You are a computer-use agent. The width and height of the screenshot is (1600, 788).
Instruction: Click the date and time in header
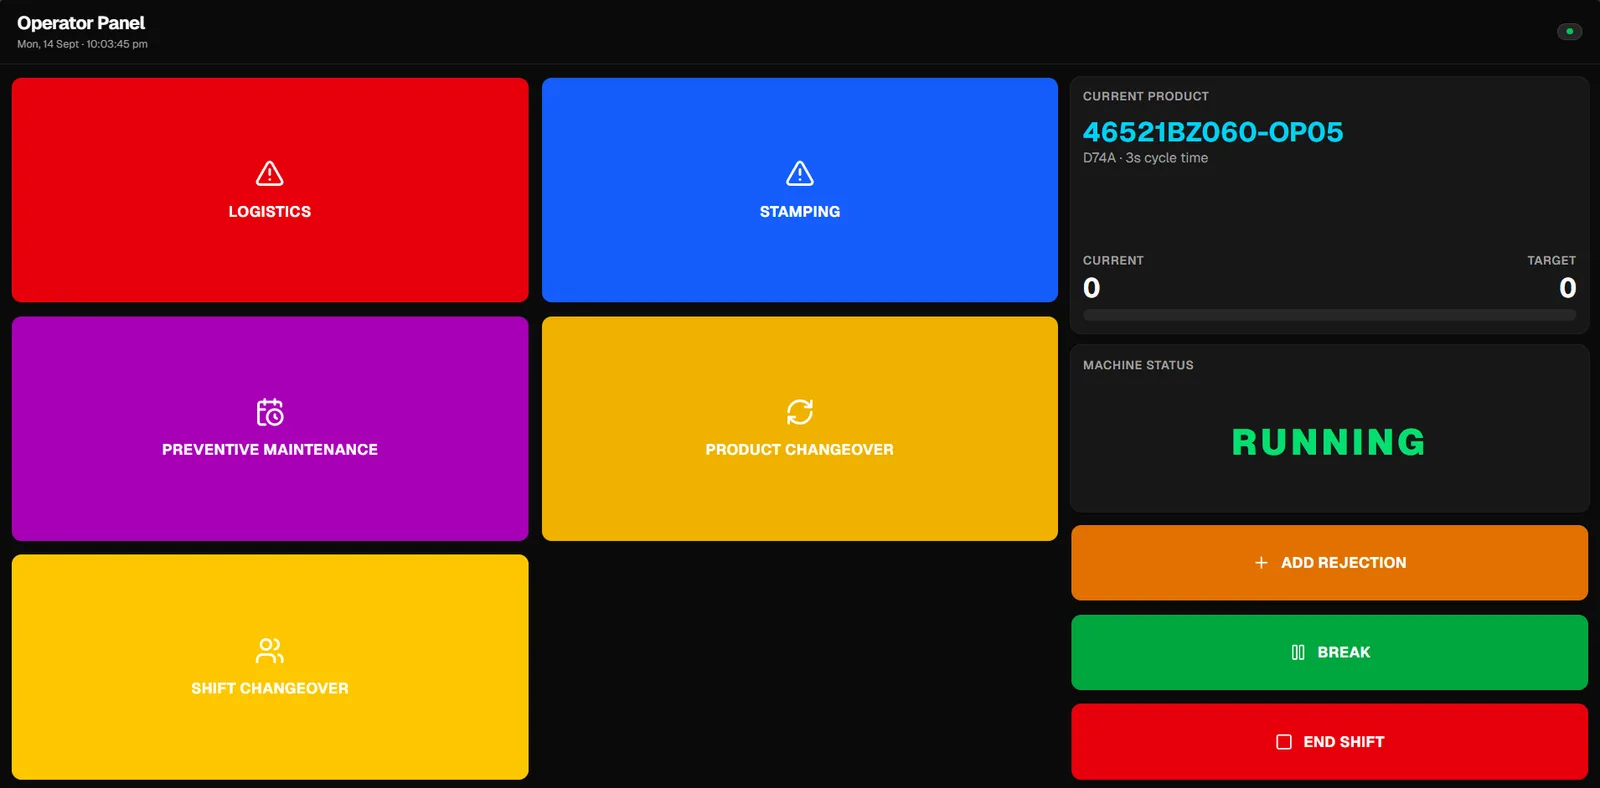[x=82, y=45]
